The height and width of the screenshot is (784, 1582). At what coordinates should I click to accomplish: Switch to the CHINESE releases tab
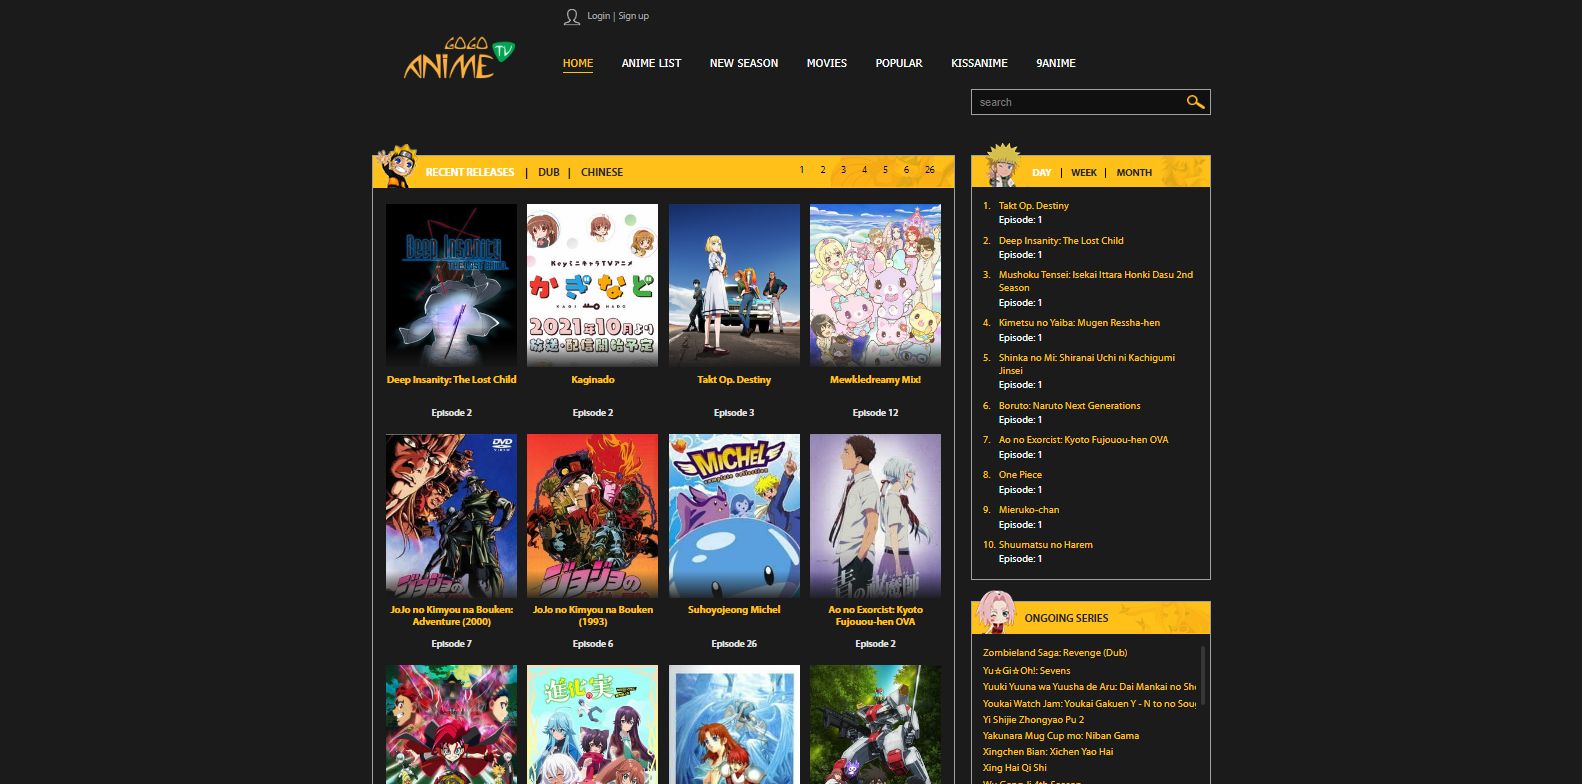pyautogui.click(x=602, y=172)
